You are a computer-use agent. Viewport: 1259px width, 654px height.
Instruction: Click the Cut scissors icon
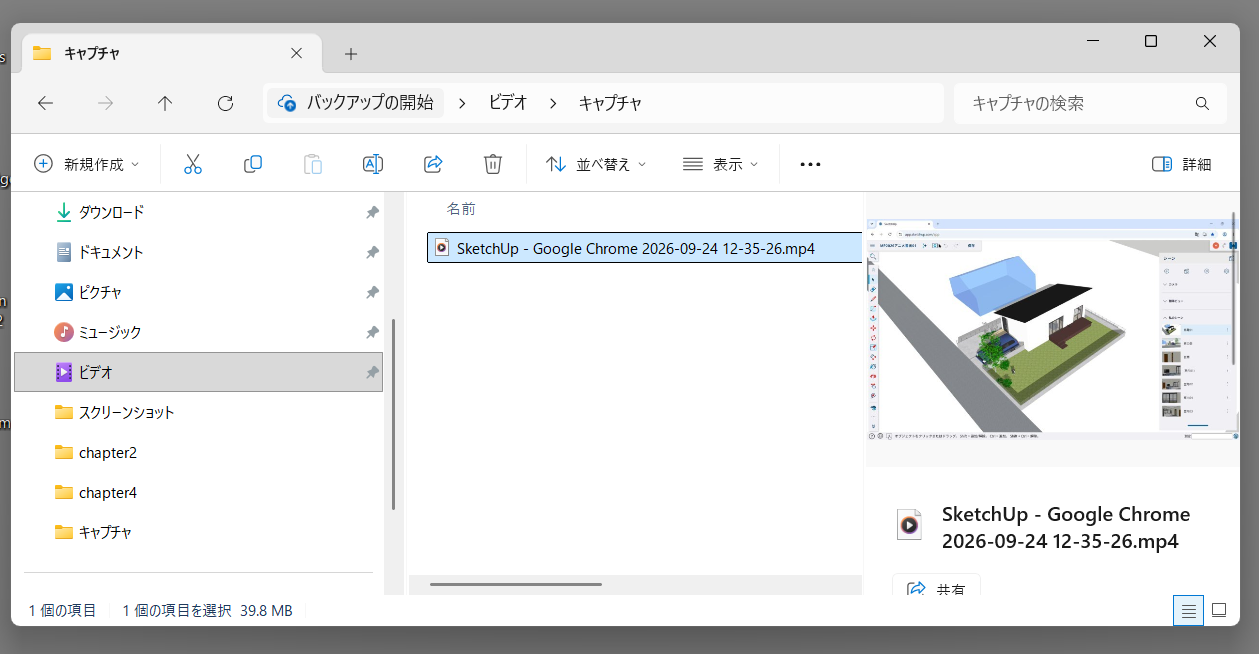coord(193,164)
